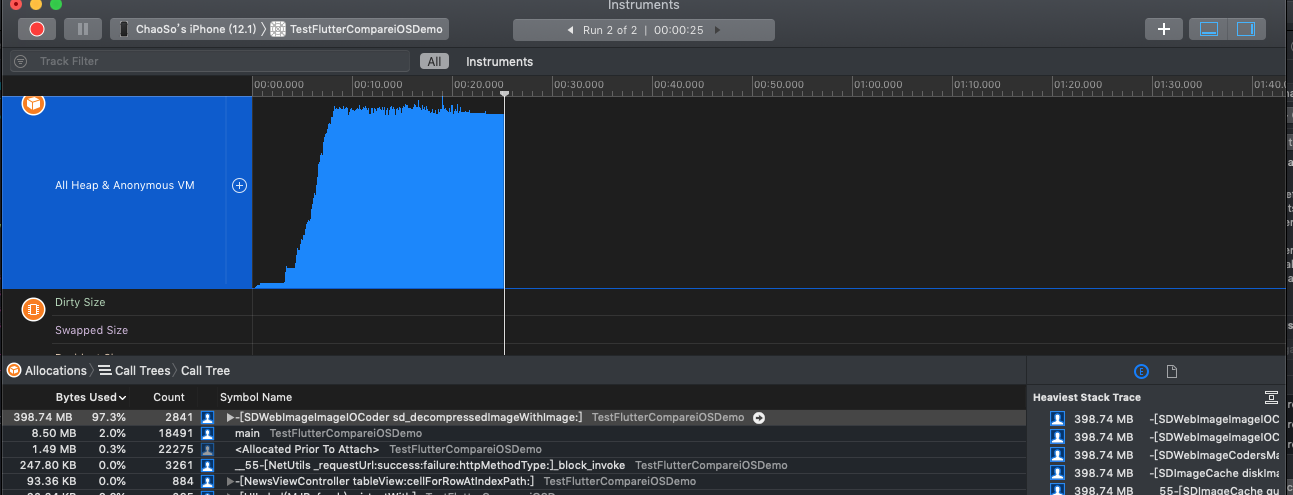
Task: Select the Swapped Size track label
Action: tap(91, 330)
